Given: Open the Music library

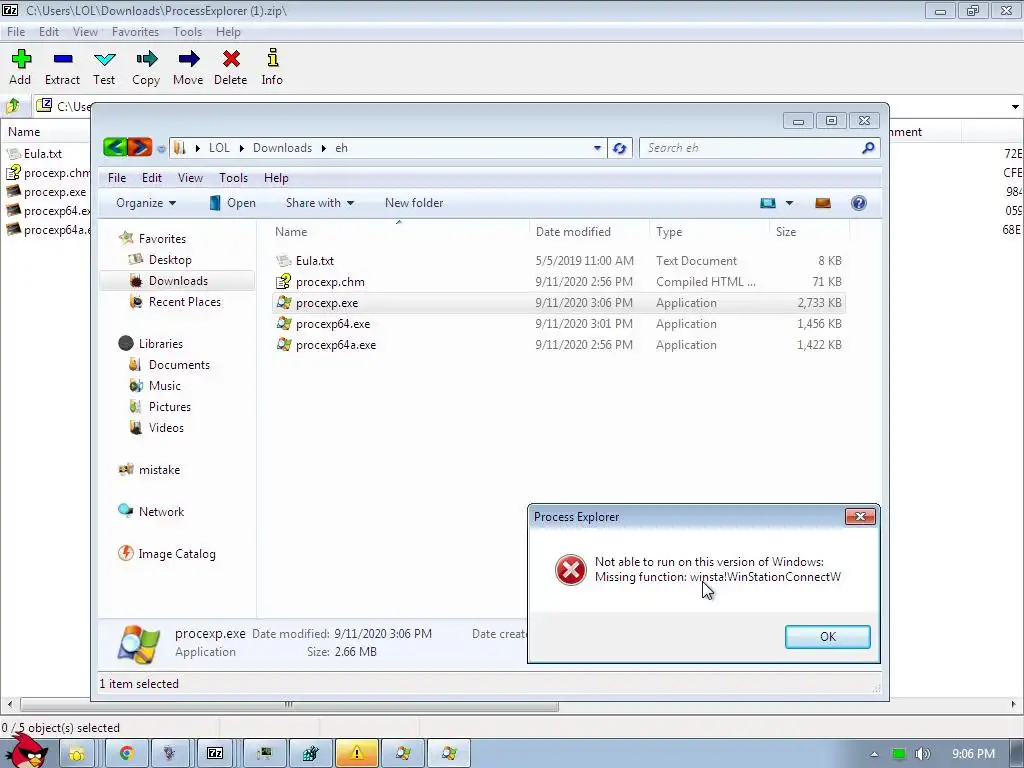Looking at the screenshot, I should click(165, 386).
